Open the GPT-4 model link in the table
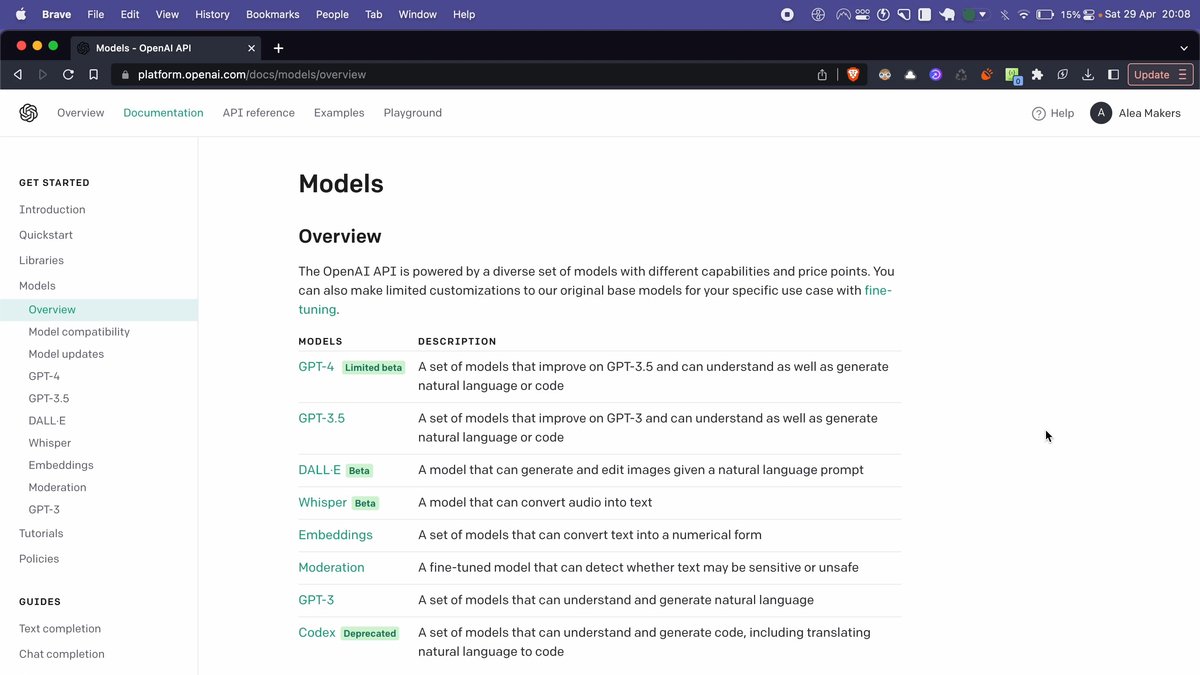The height and width of the screenshot is (675, 1200). (316, 367)
